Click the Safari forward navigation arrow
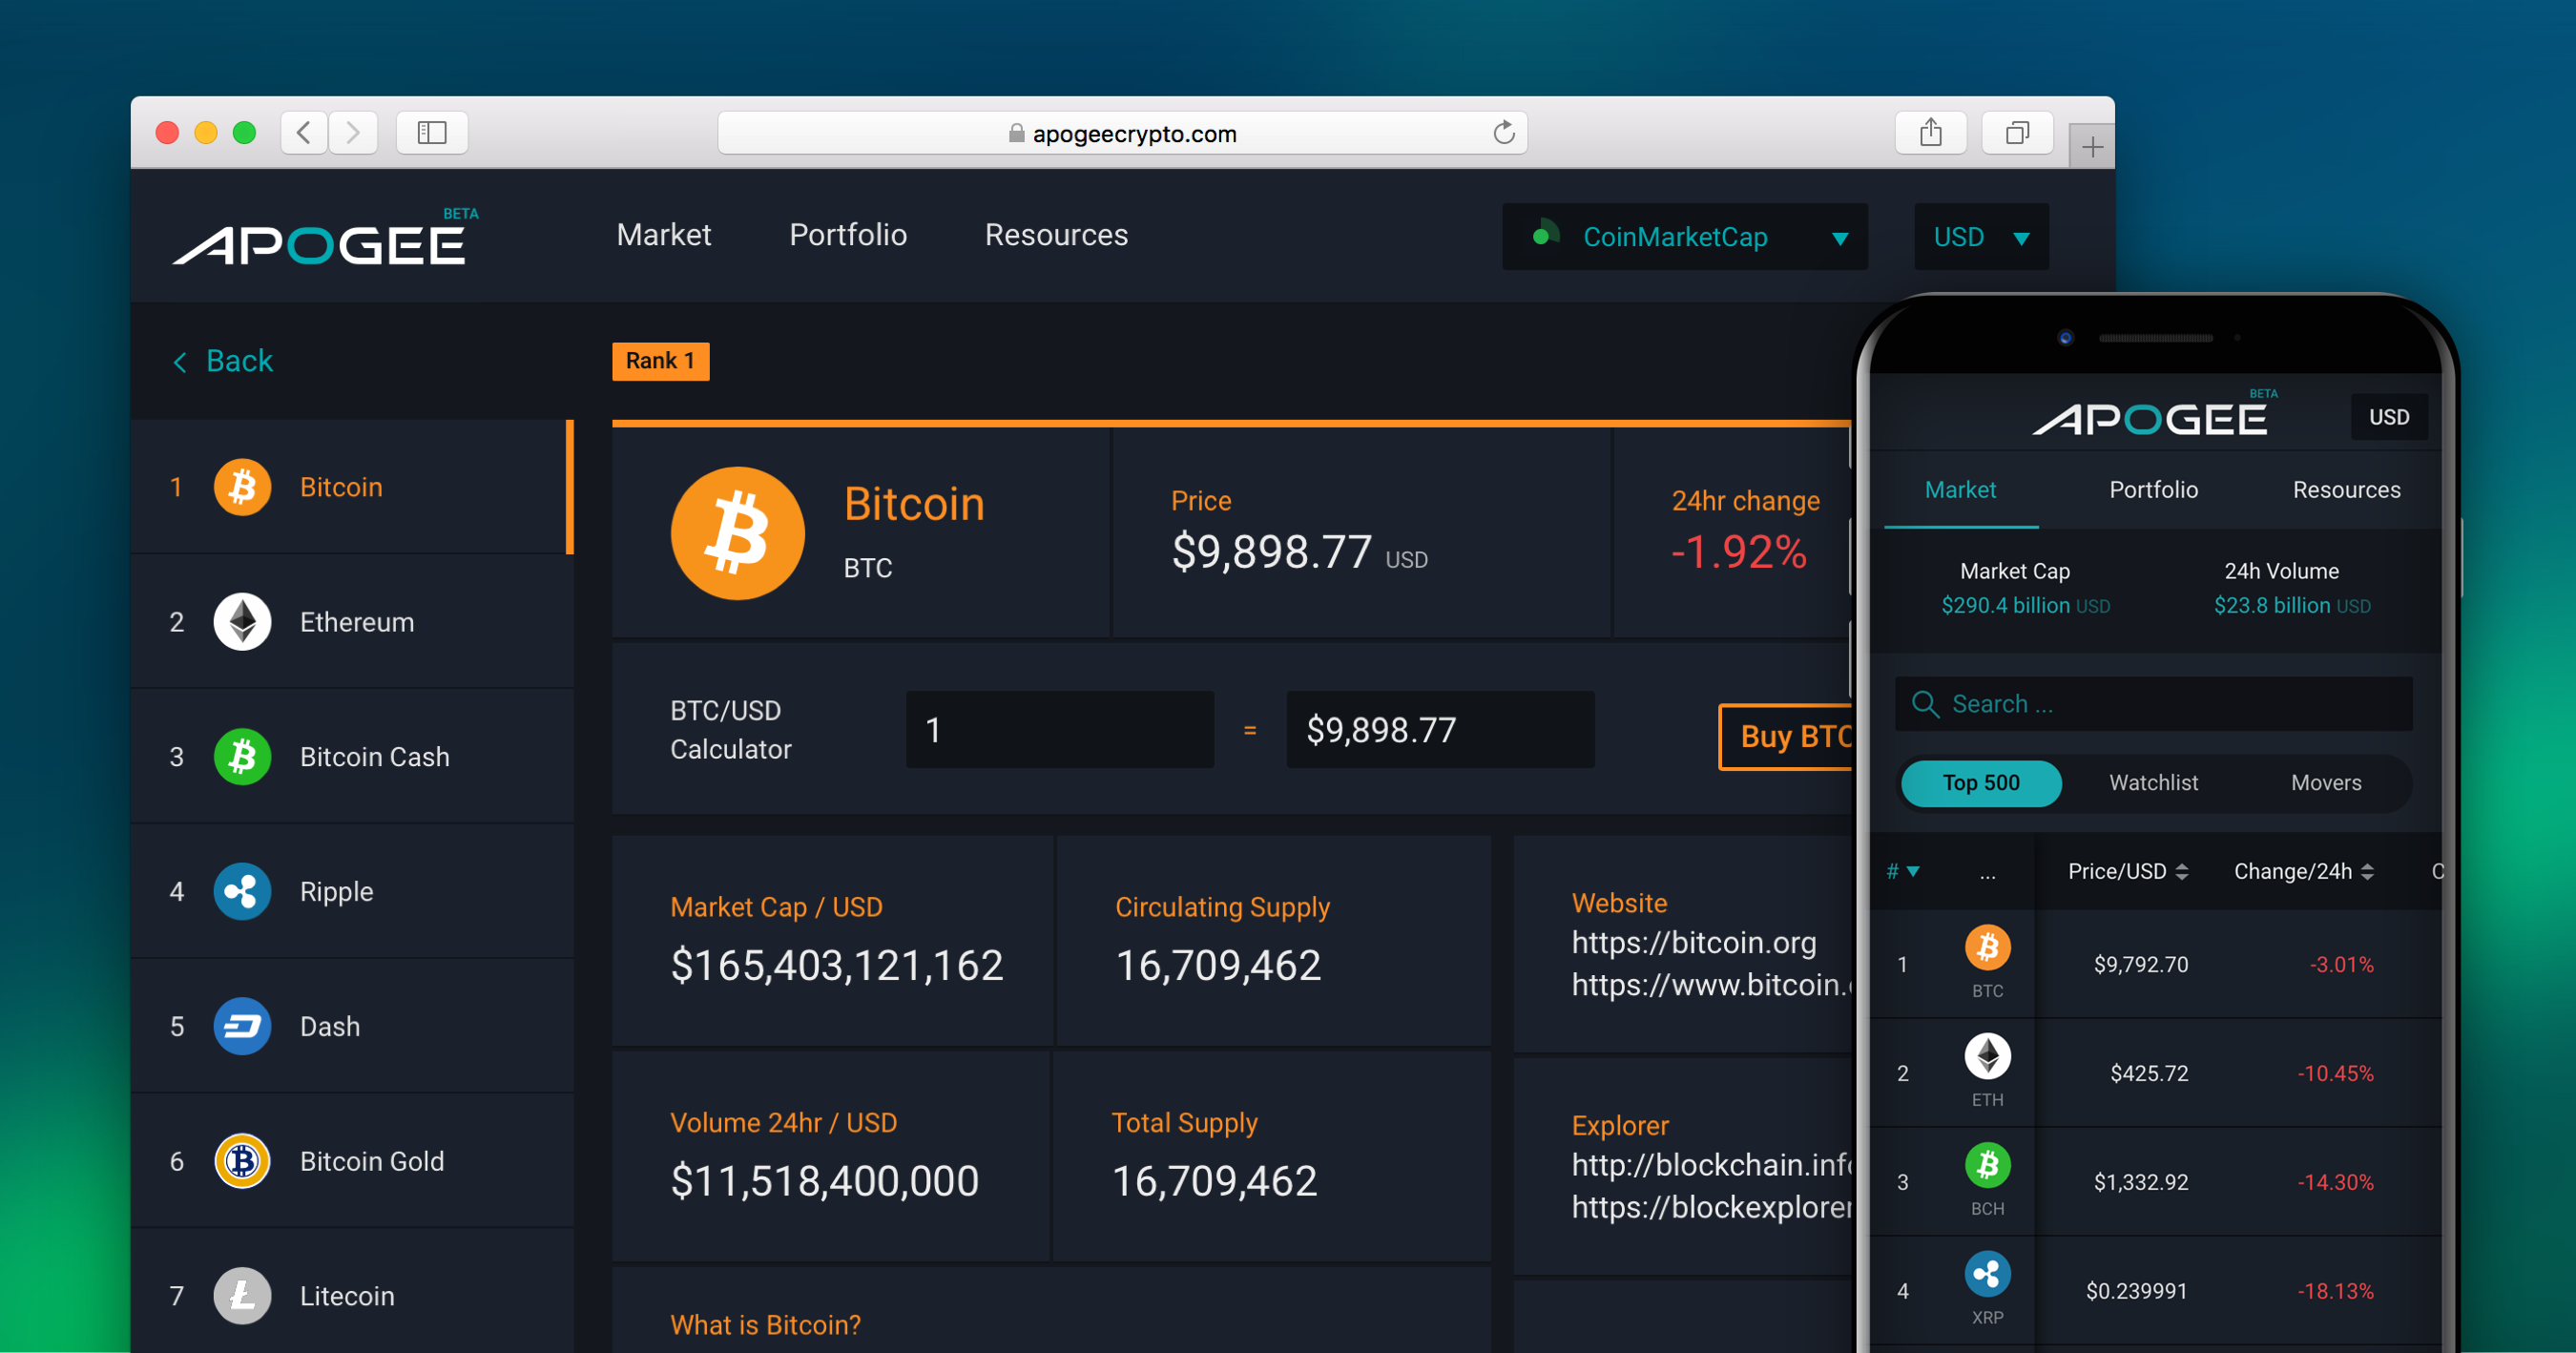2576x1353 pixels. (353, 133)
